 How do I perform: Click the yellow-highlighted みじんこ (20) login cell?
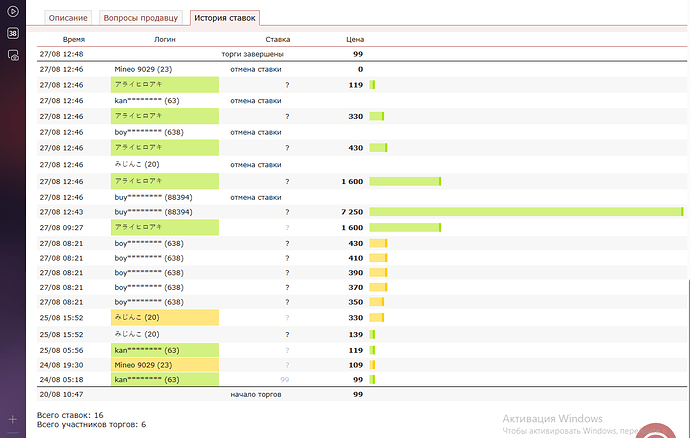[x=165, y=317]
